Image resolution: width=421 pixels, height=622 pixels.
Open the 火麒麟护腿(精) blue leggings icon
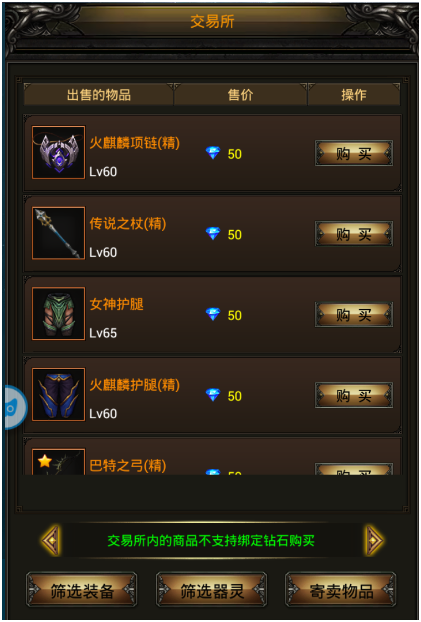(58, 395)
